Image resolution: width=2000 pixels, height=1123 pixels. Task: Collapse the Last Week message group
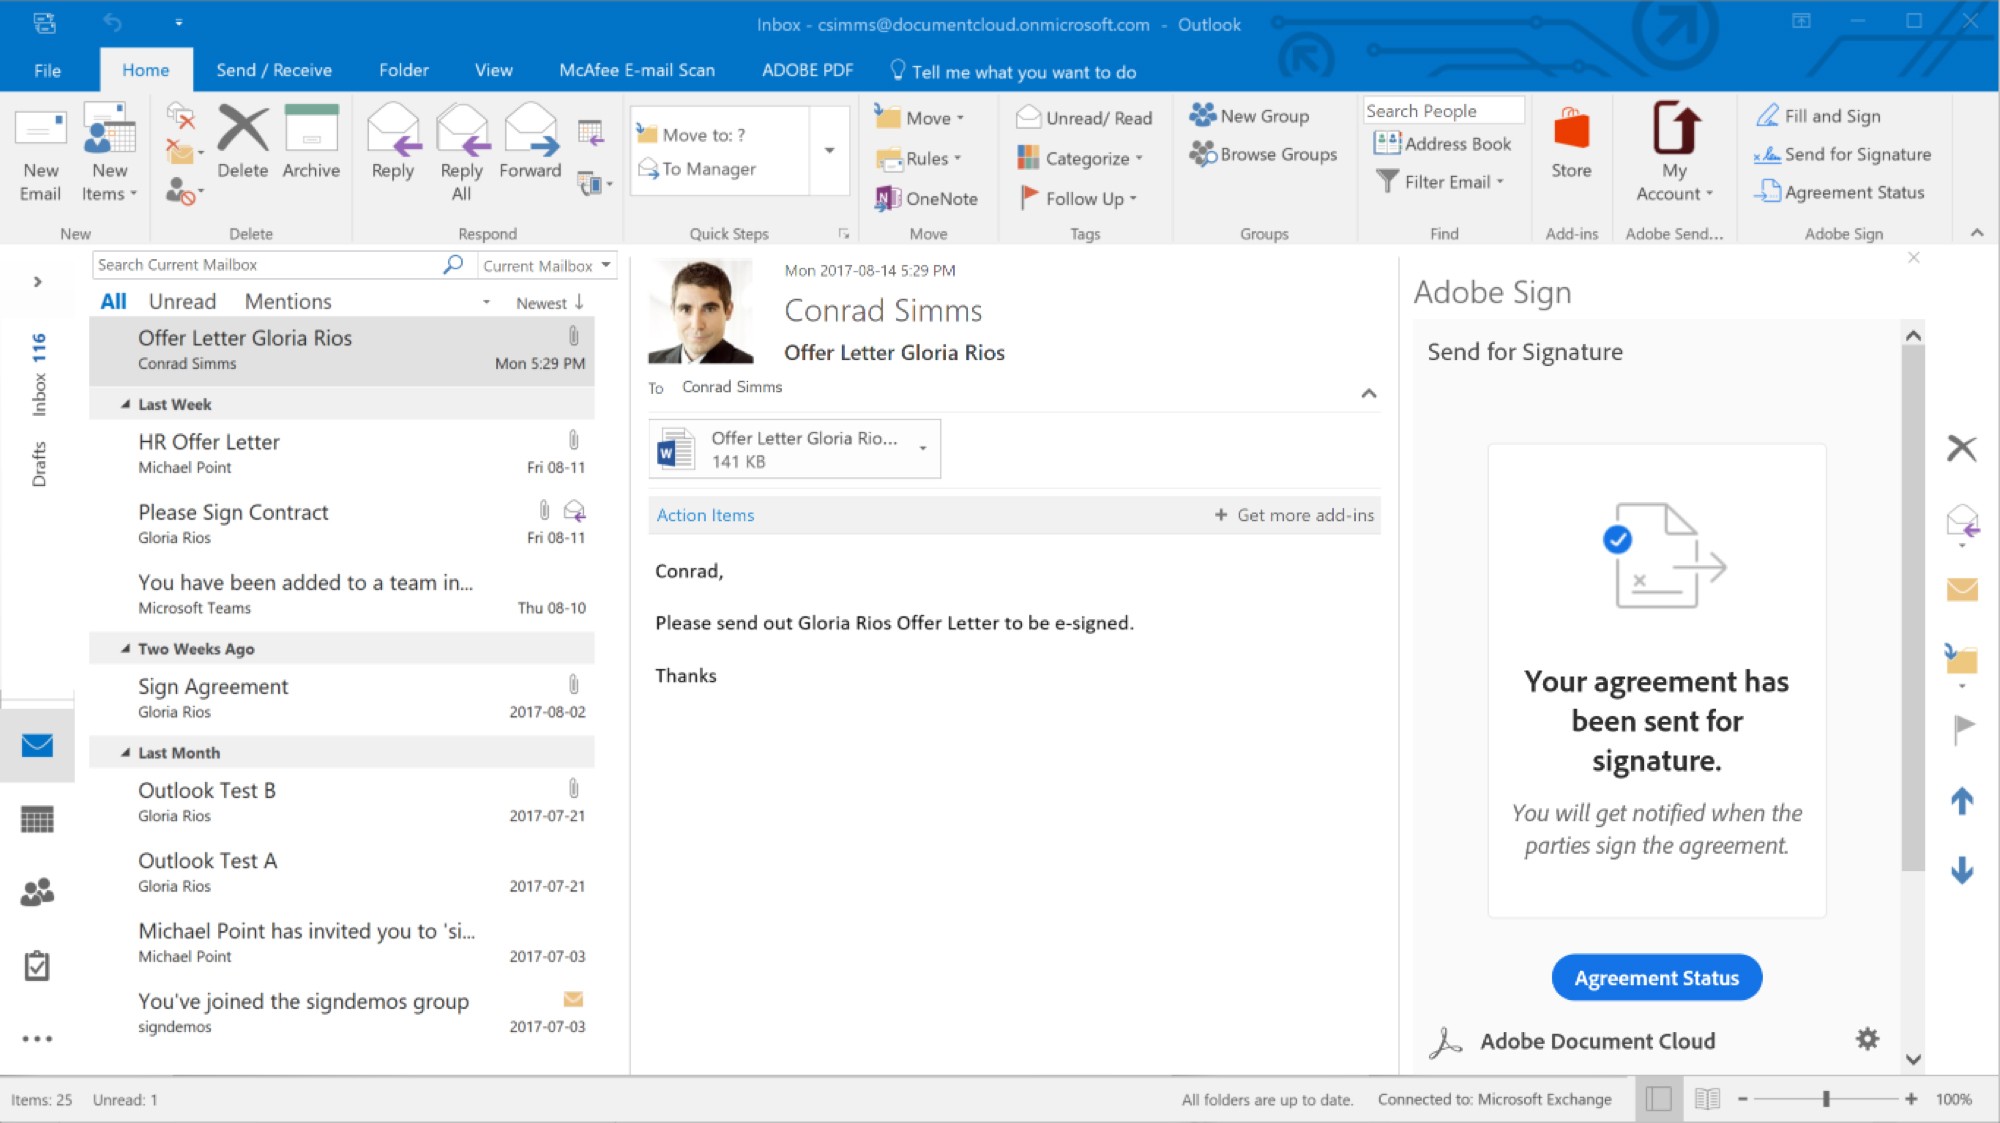[x=126, y=404]
